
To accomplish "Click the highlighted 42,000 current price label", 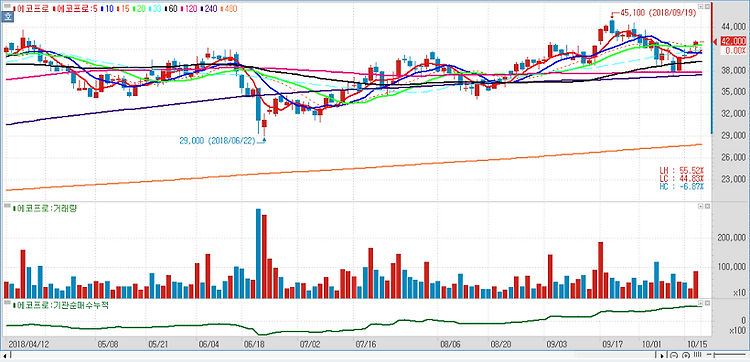I will point(733,42).
